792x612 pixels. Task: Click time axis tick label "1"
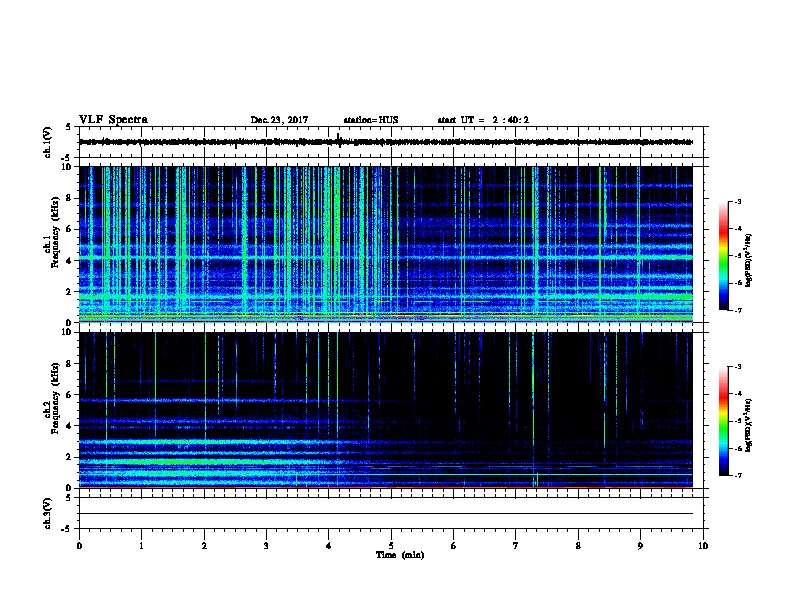(141, 546)
